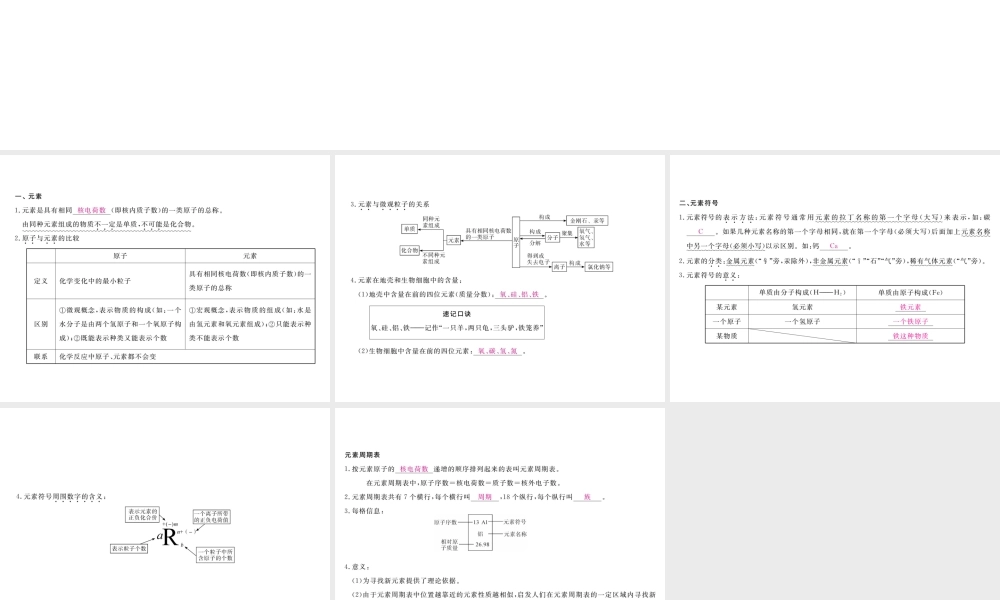
Task: Click the 定义 row label in the comparison table
Action: tap(41, 281)
